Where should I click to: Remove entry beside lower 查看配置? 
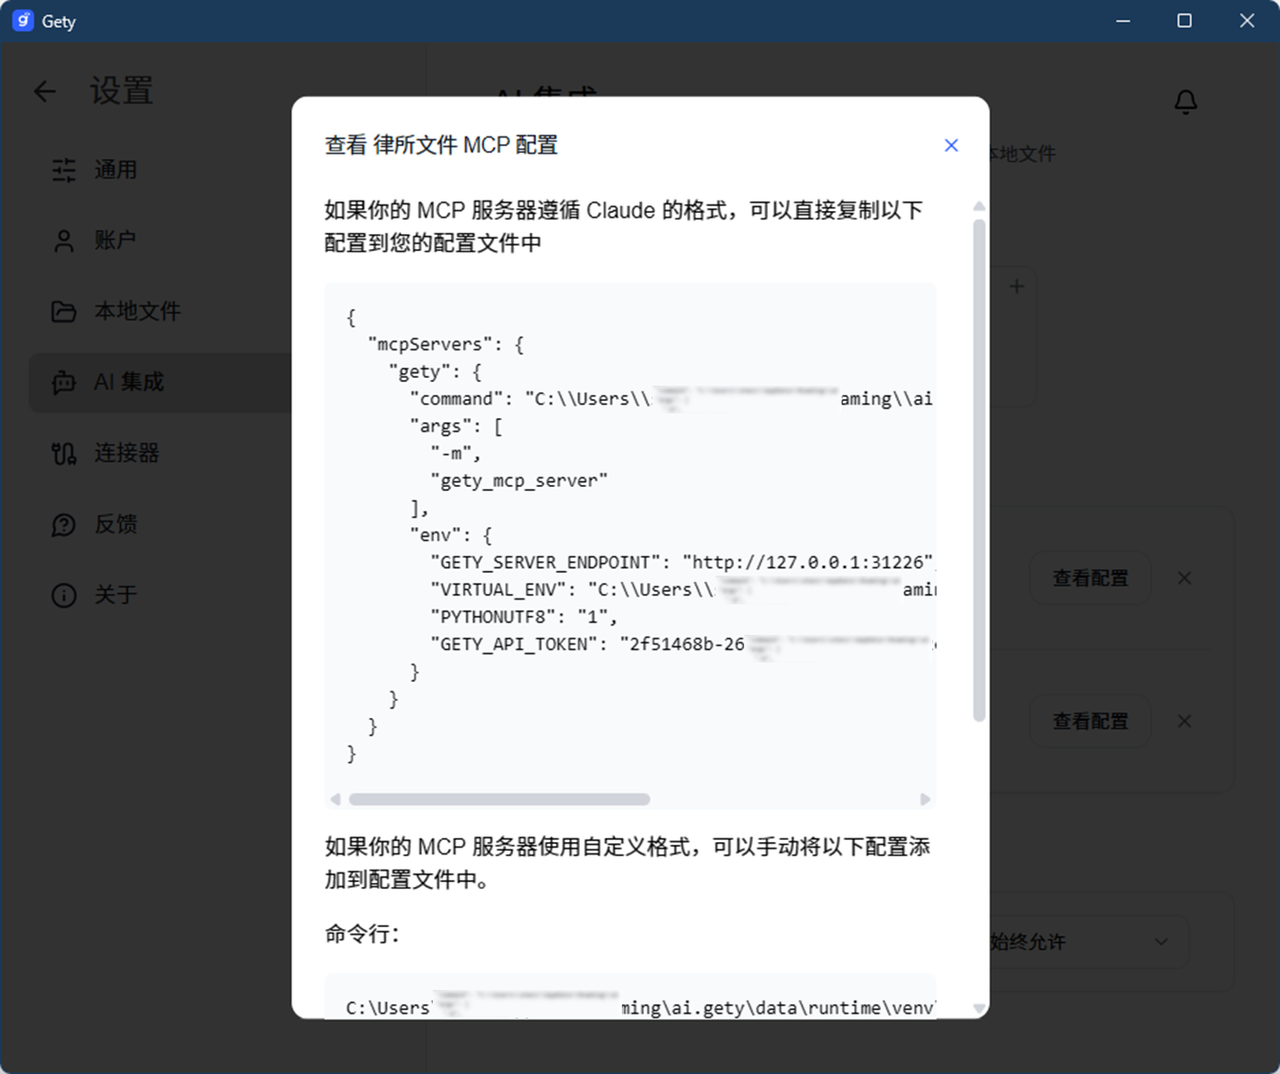(1184, 721)
